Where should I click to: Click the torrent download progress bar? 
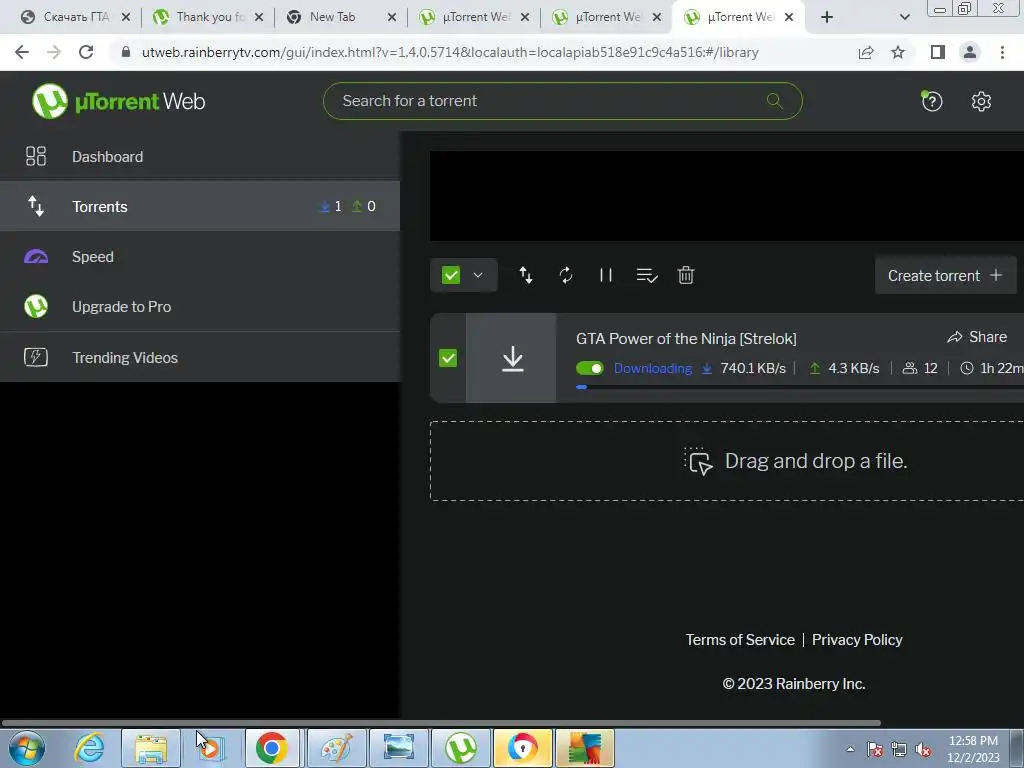(x=799, y=387)
